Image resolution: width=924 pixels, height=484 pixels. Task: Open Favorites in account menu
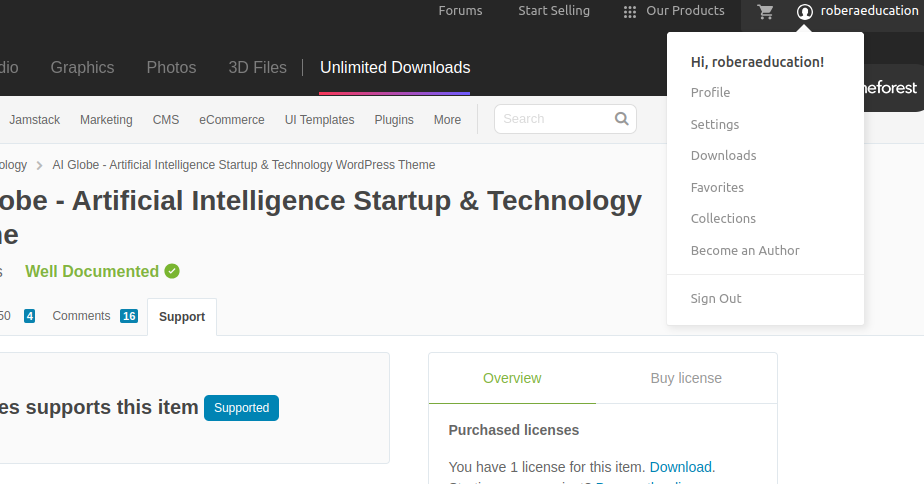(x=717, y=187)
